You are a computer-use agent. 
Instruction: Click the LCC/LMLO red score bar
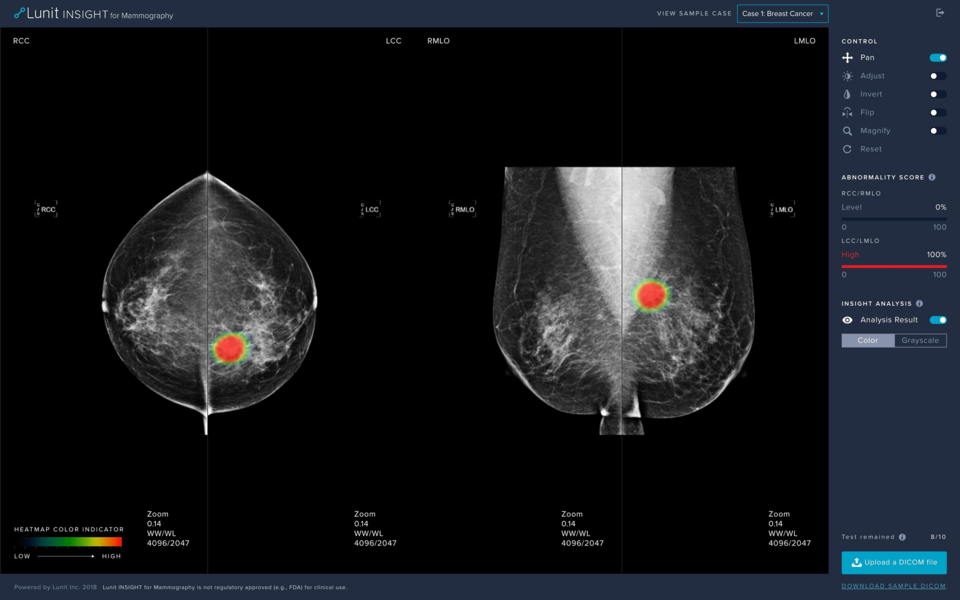893,267
